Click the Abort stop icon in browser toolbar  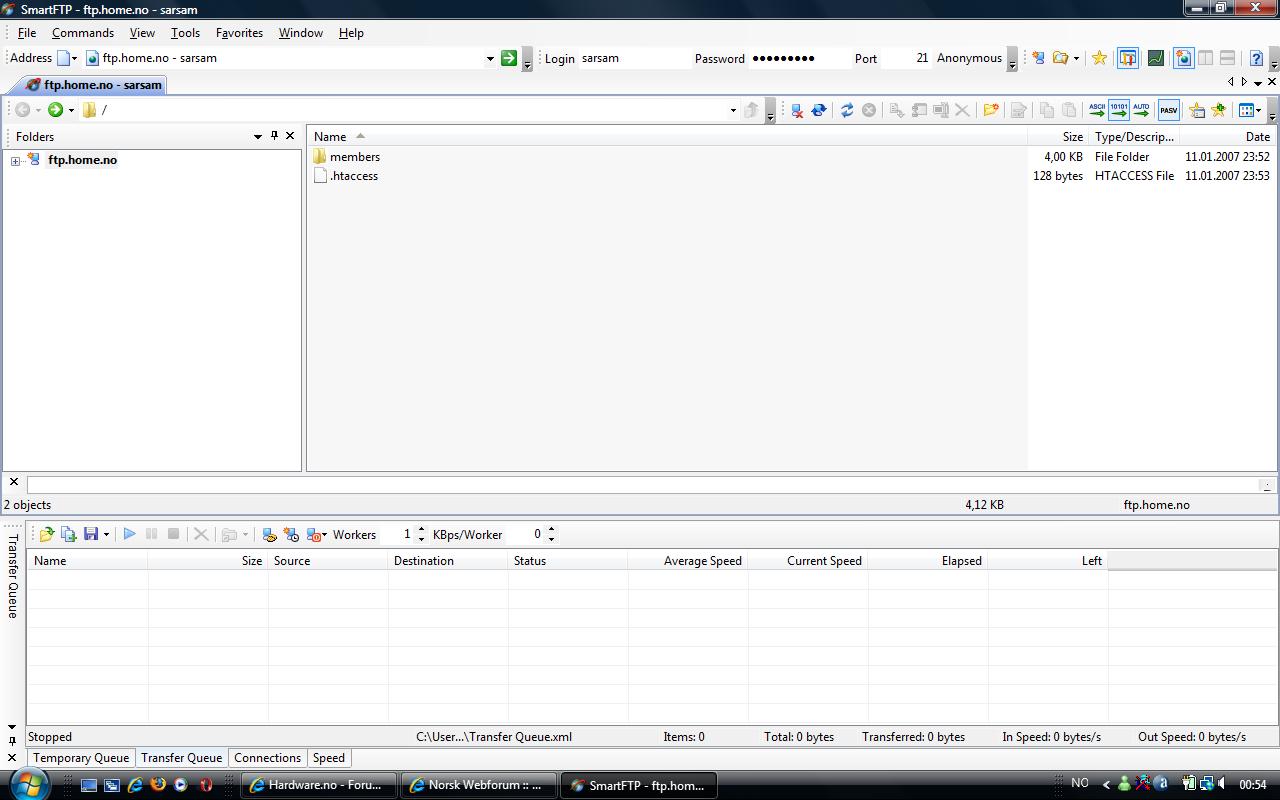coord(869,110)
